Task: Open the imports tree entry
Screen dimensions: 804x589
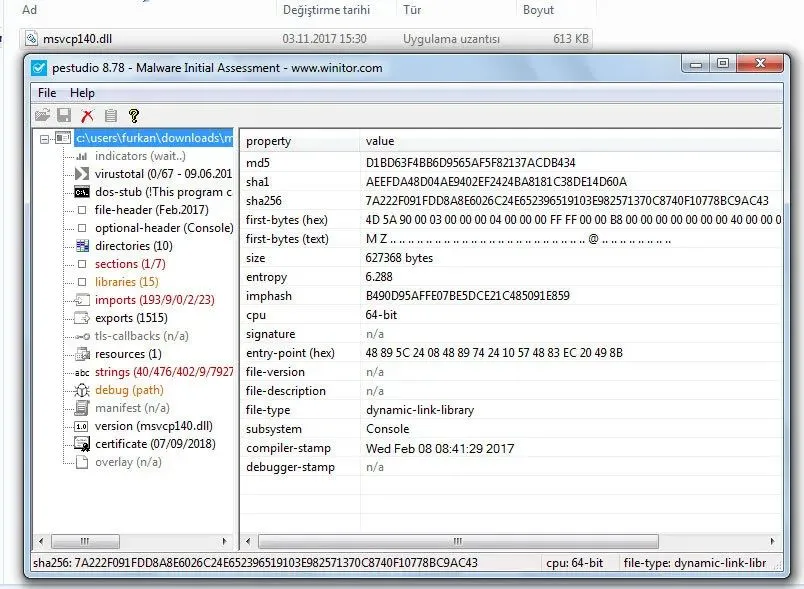Action: coord(152,300)
